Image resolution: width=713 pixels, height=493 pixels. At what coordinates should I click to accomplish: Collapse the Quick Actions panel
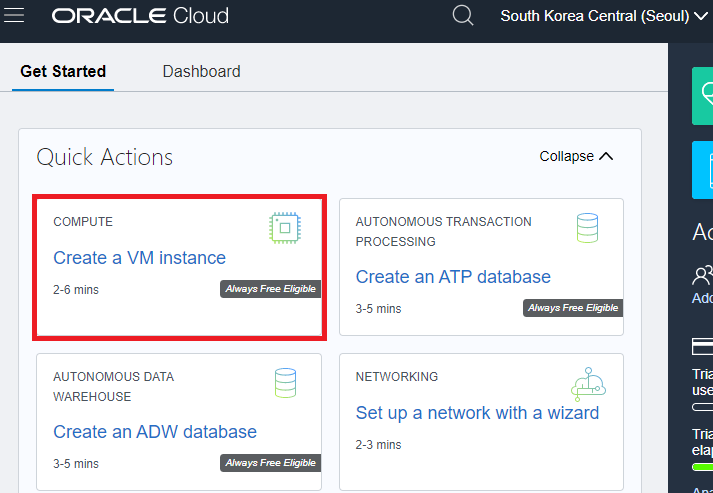pyautogui.click(x=576, y=156)
